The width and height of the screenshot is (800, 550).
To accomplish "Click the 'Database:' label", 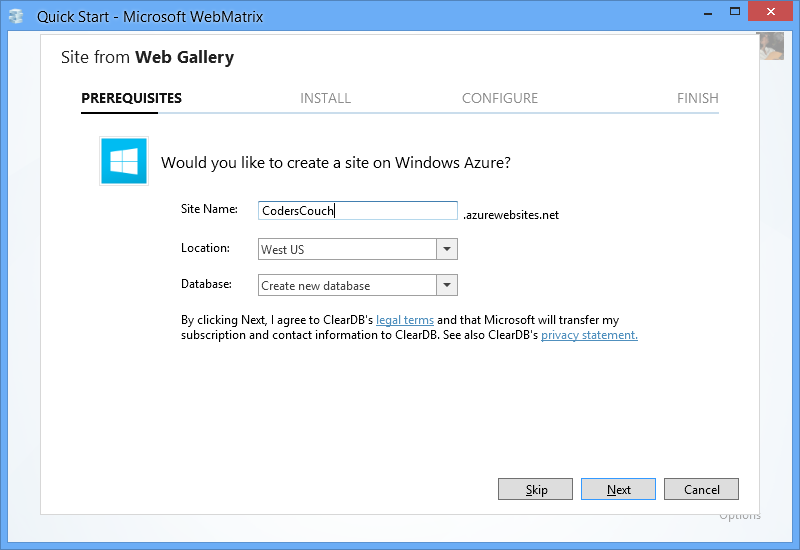I will [x=206, y=284].
